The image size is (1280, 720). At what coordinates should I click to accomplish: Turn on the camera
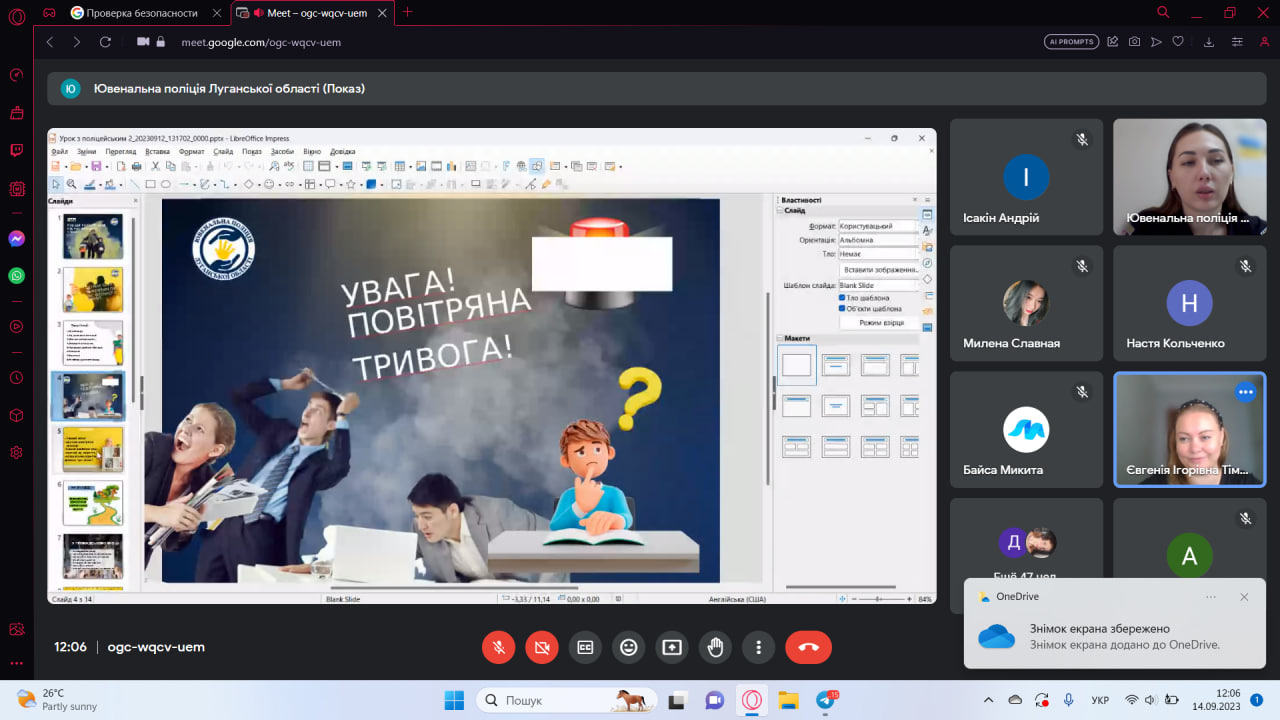click(541, 647)
